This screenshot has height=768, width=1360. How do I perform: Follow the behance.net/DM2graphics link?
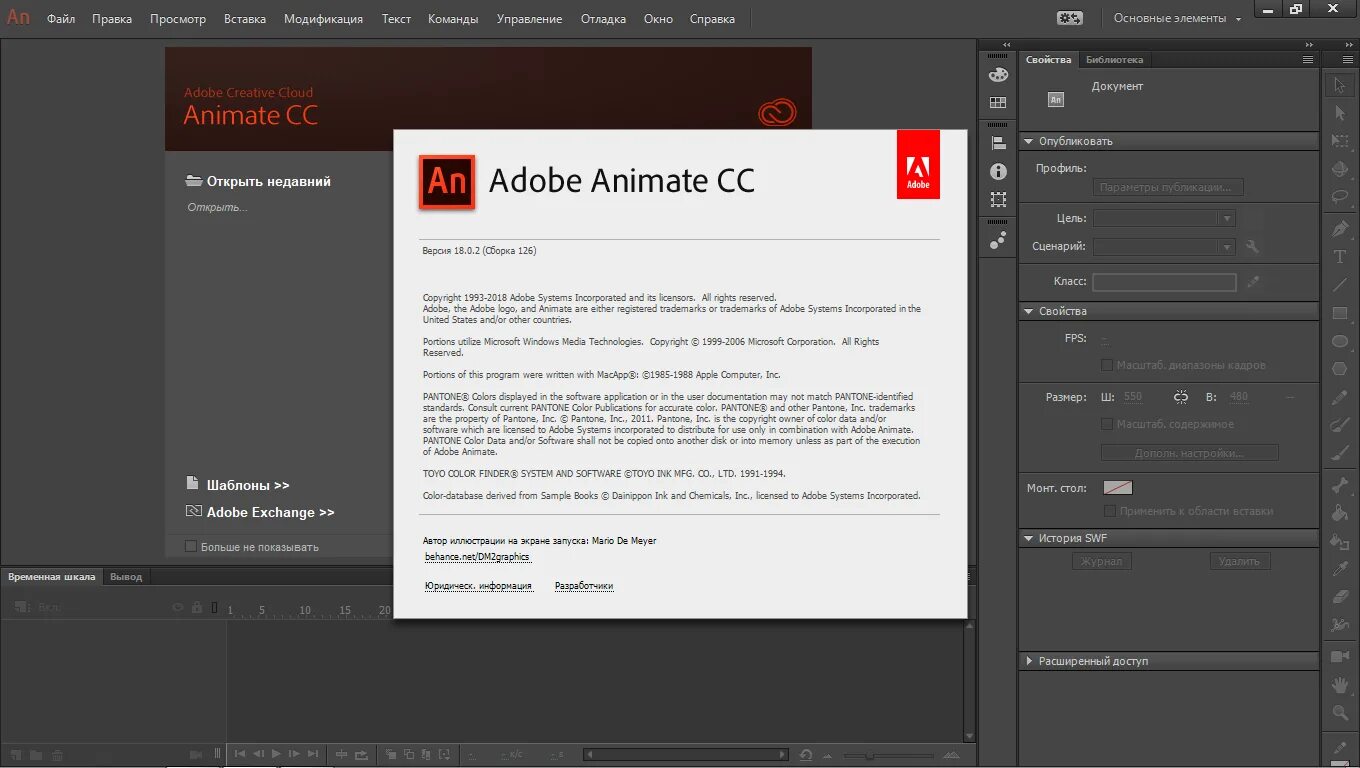(x=477, y=557)
